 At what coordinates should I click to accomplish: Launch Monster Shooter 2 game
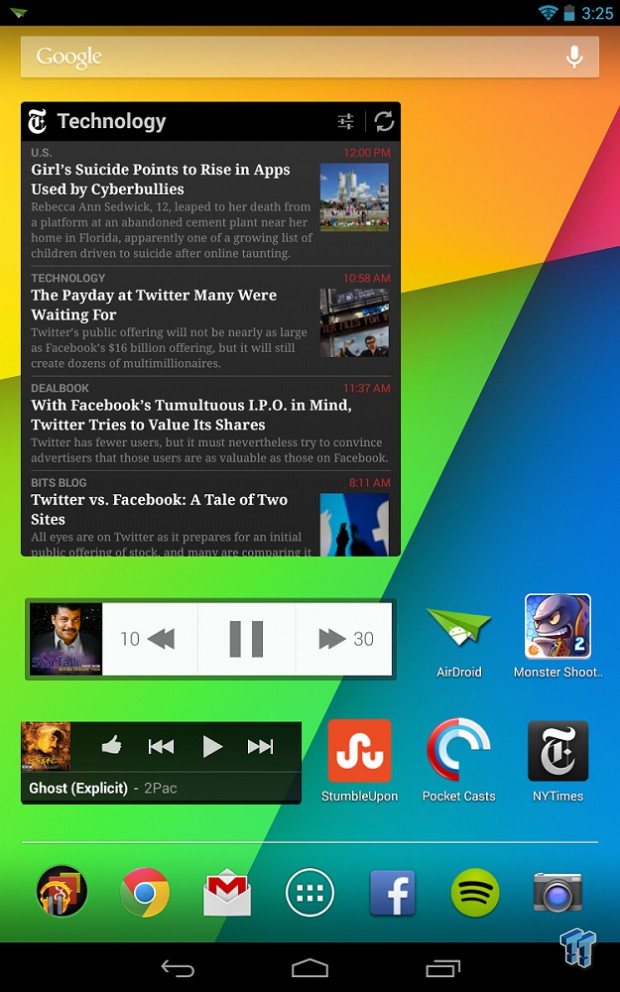(x=557, y=638)
